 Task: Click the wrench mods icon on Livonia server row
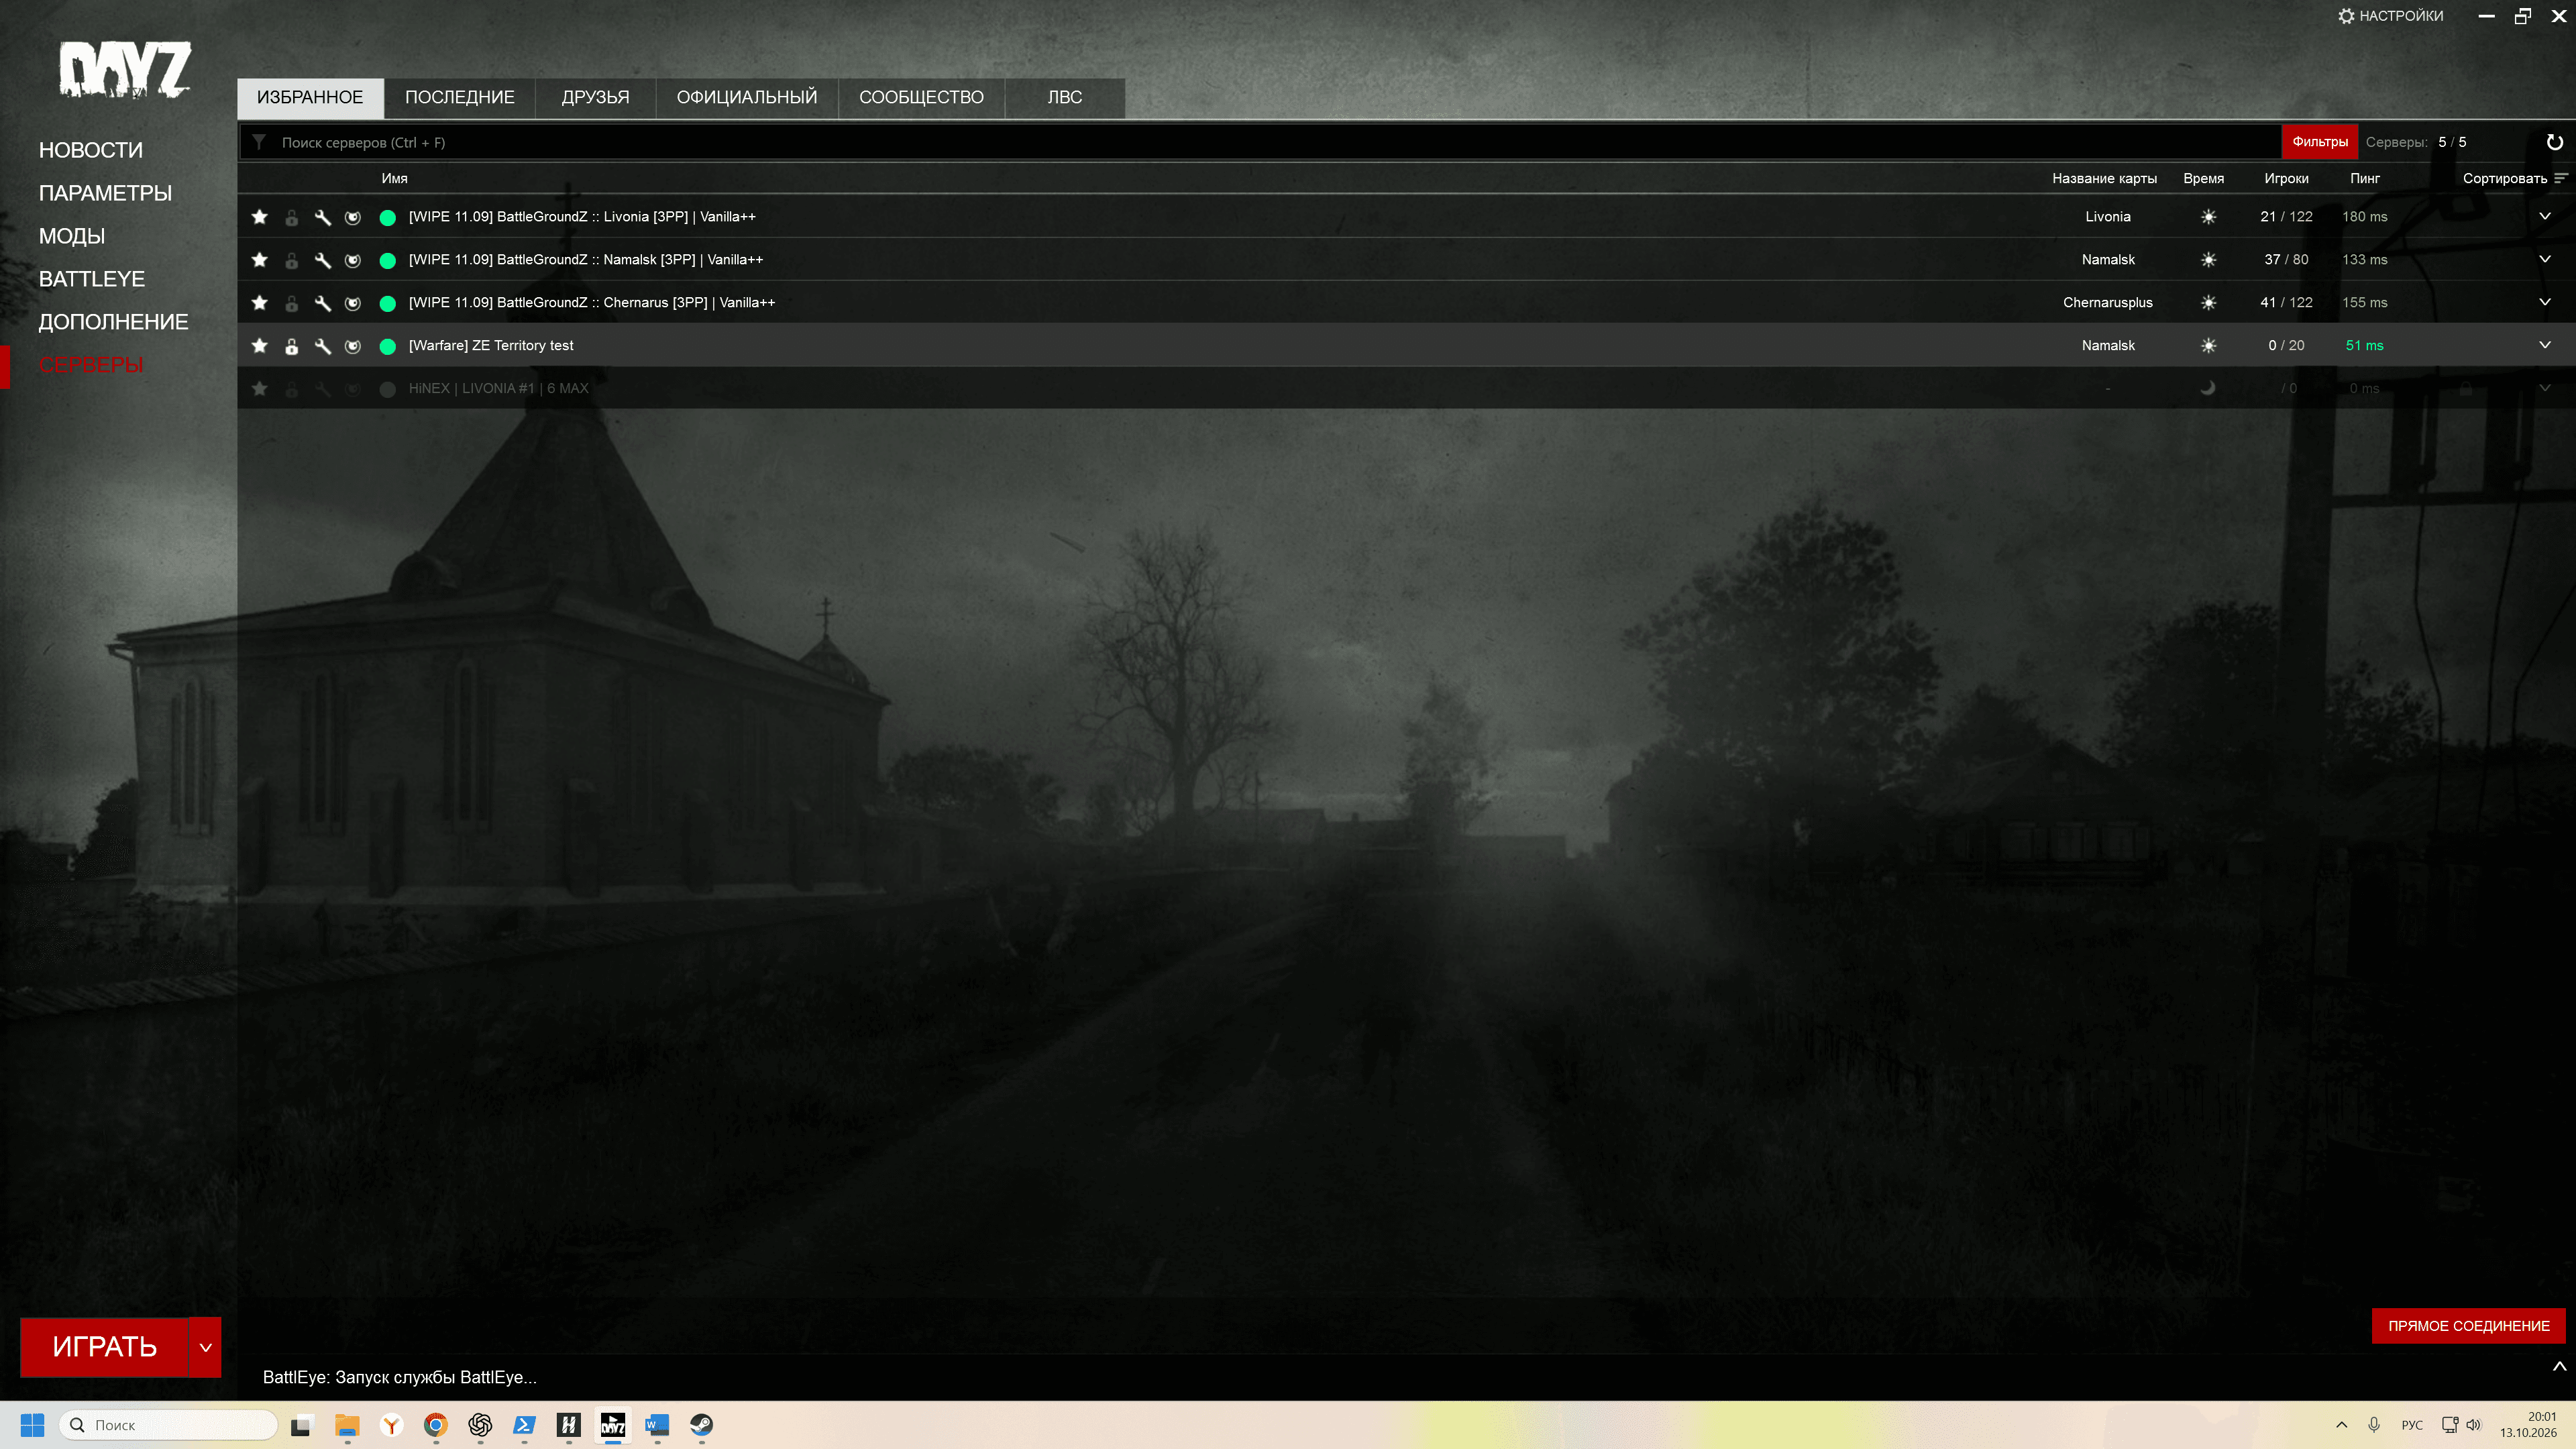(x=323, y=217)
